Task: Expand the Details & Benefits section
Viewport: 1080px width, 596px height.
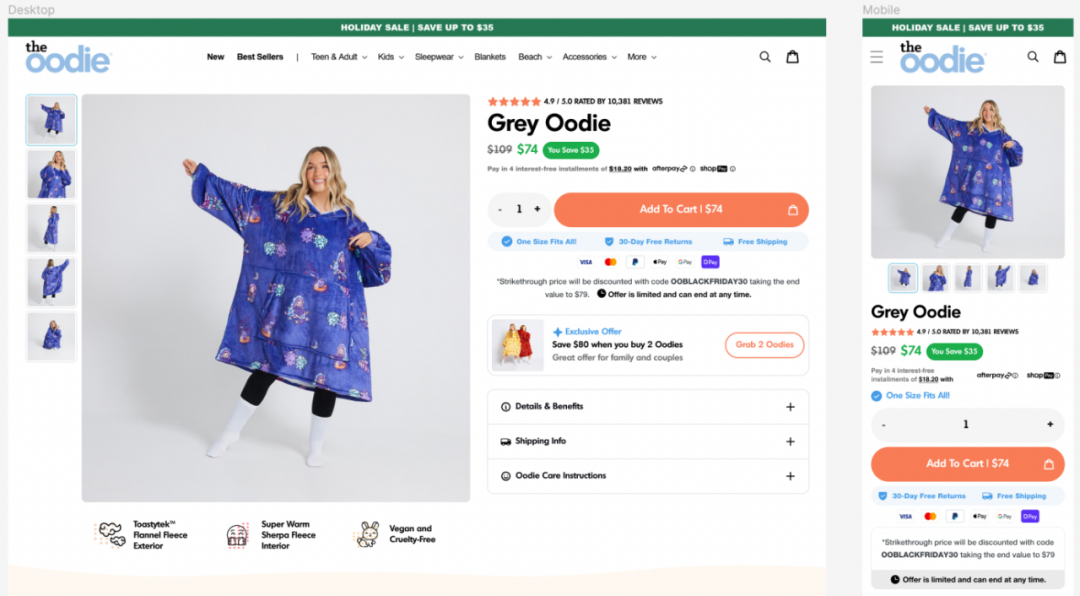Action: pyautogui.click(x=647, y=407)
